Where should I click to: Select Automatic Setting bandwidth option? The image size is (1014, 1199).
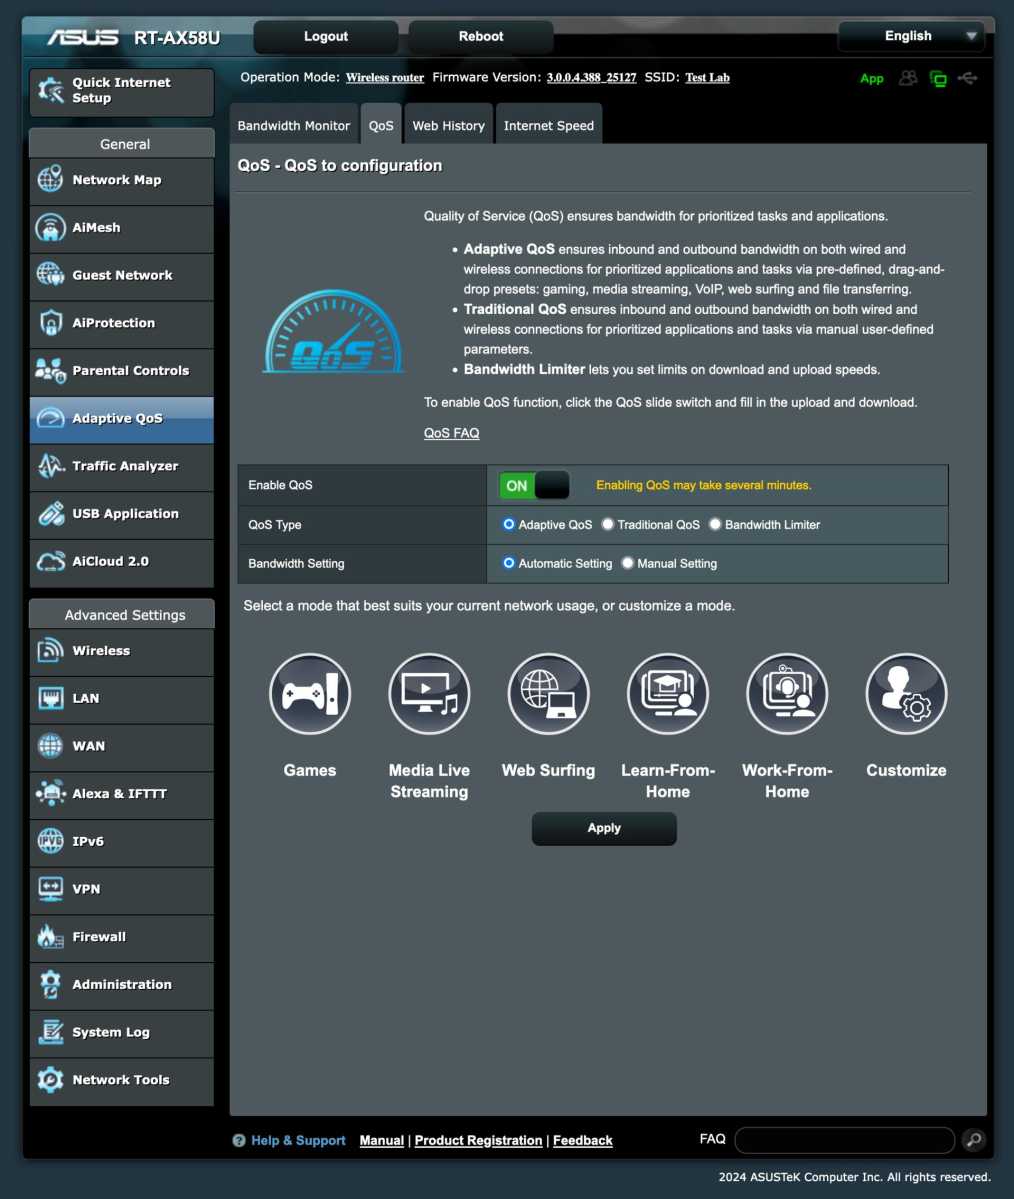(x=509, y=563)
